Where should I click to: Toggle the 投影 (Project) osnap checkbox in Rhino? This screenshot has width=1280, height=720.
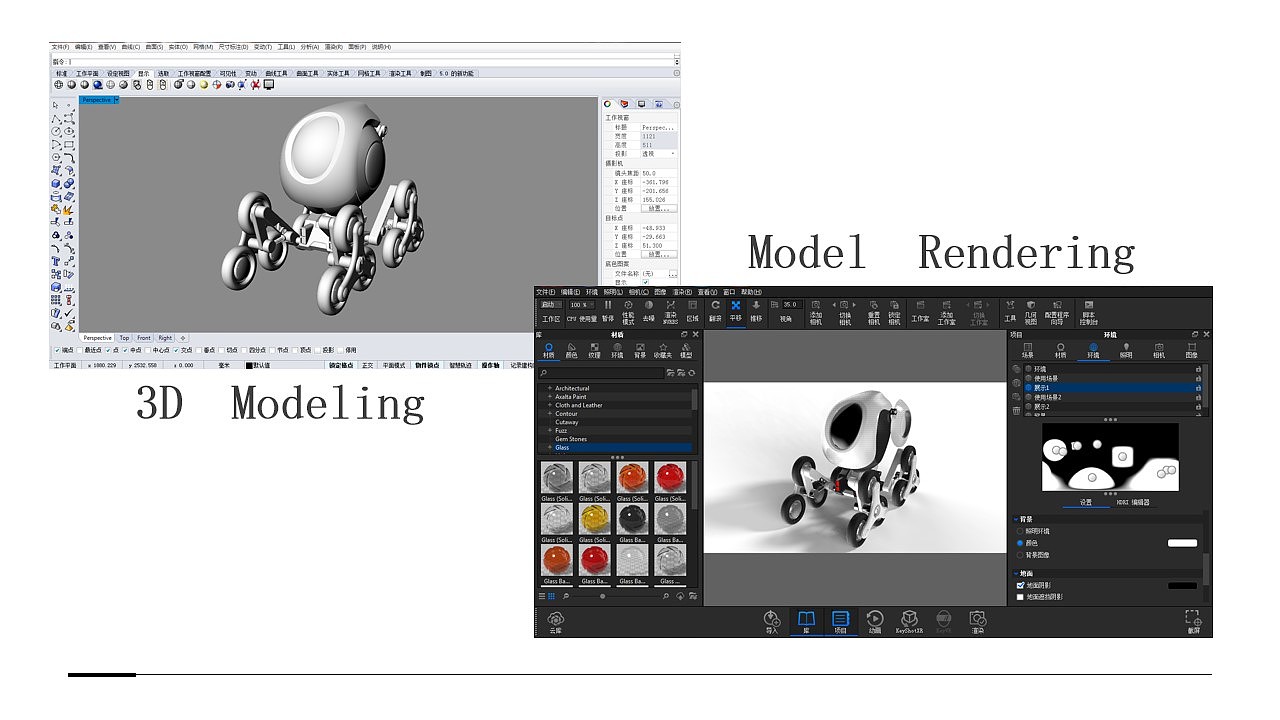point(319,350)
